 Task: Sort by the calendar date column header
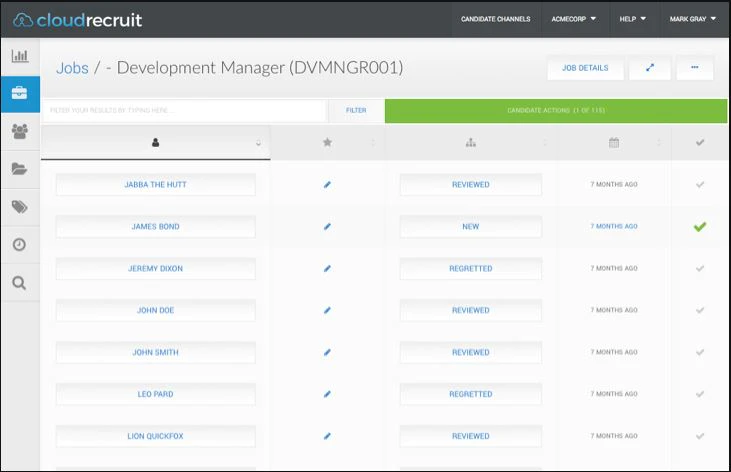point(614,142)
